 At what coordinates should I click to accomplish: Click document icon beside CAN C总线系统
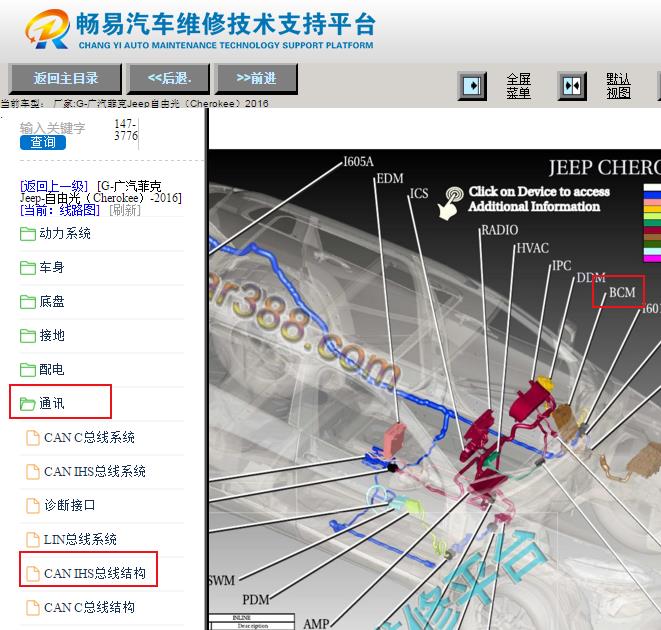coord(32,438)
